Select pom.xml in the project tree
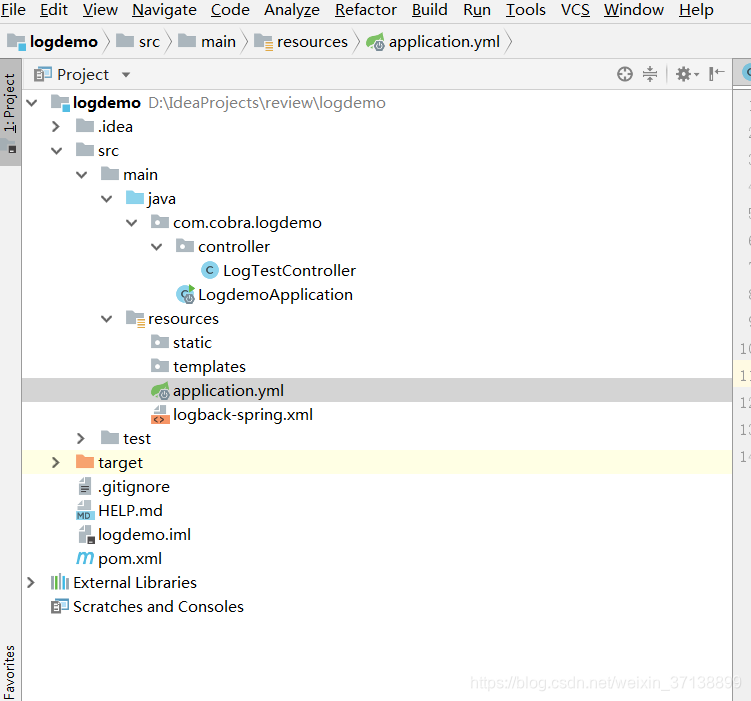This screenshot has height=701, width=751. tap(377, 558)
